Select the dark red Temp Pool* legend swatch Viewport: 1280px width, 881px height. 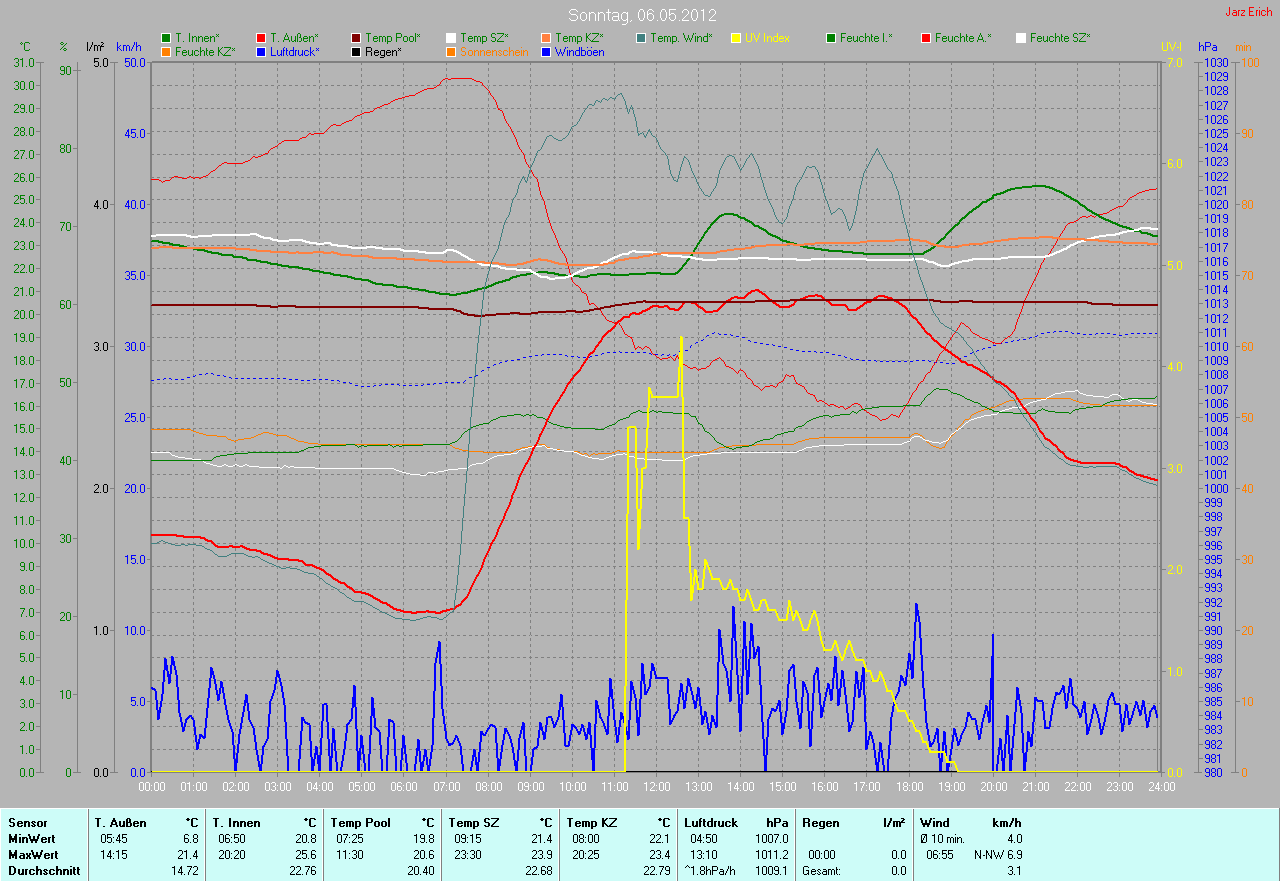coord(357,38)
